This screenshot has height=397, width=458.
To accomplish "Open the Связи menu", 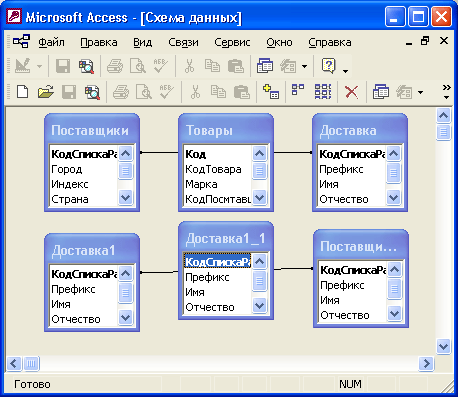I will click(x=183, y=42).
